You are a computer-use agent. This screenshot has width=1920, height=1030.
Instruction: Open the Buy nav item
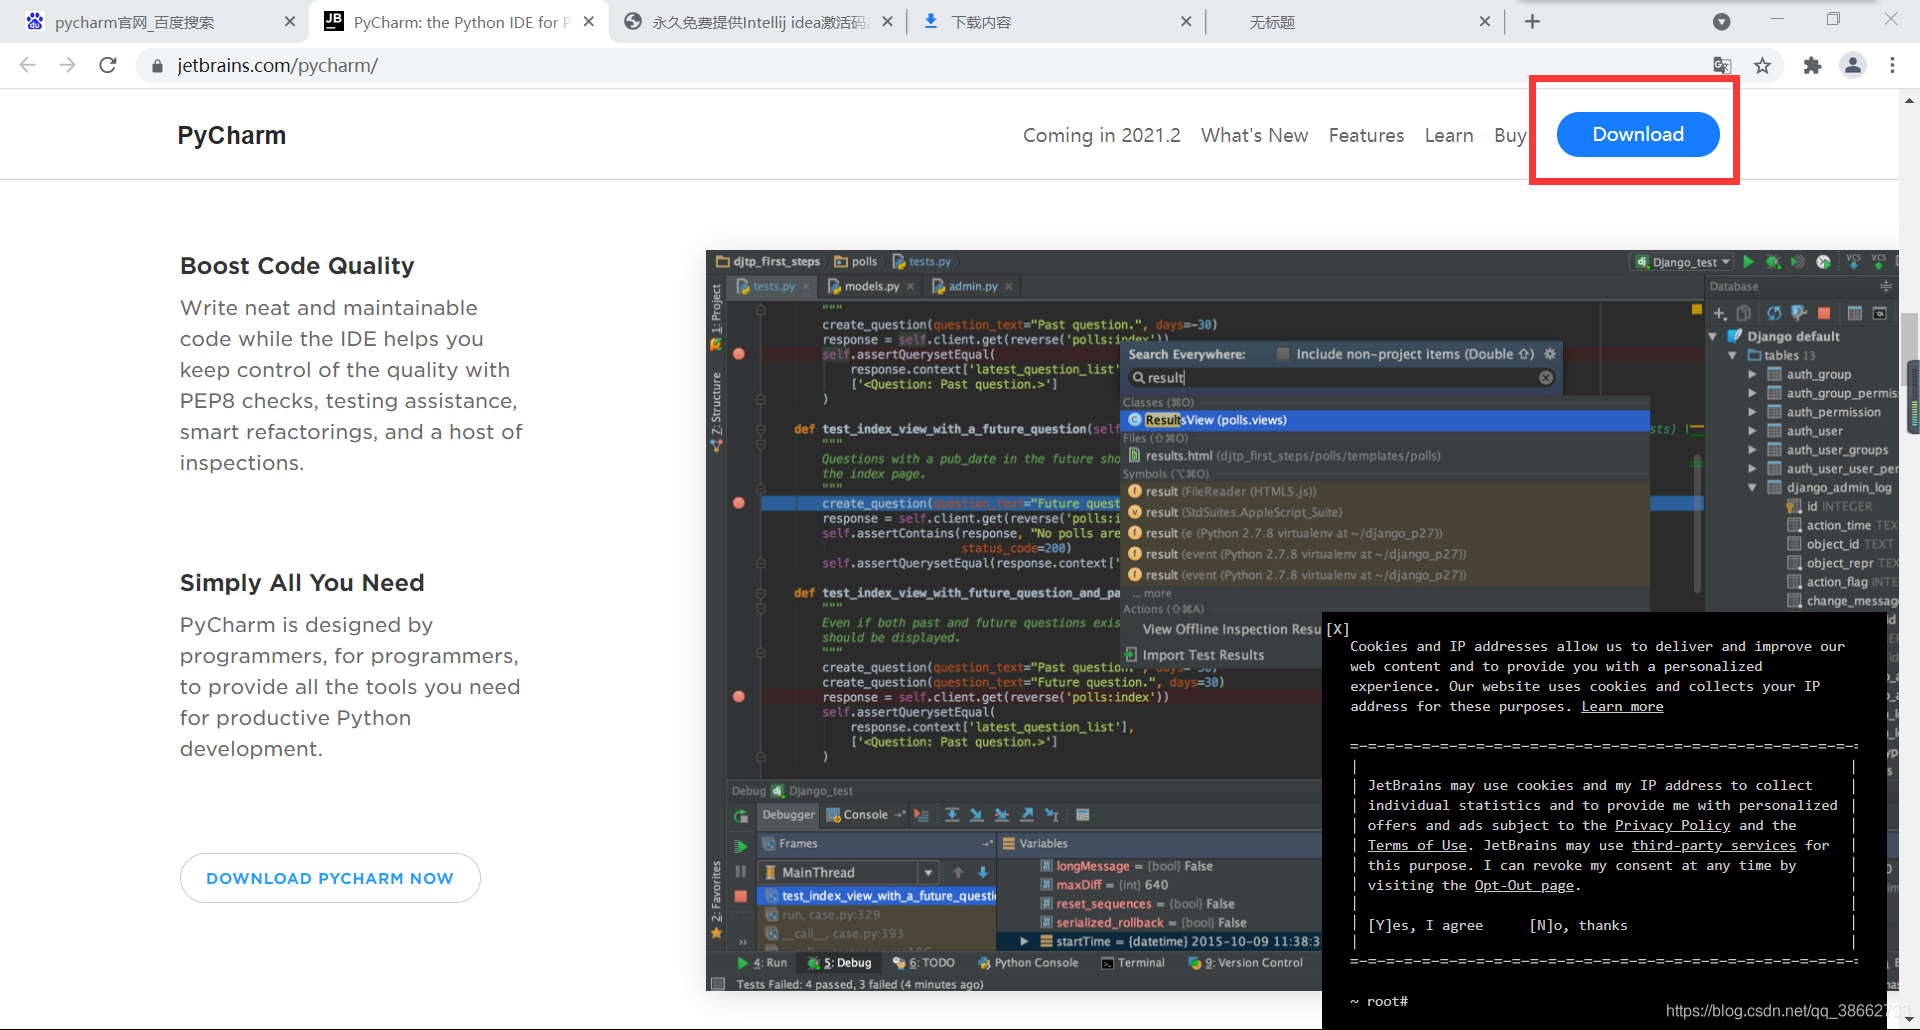pos(1510,135)
